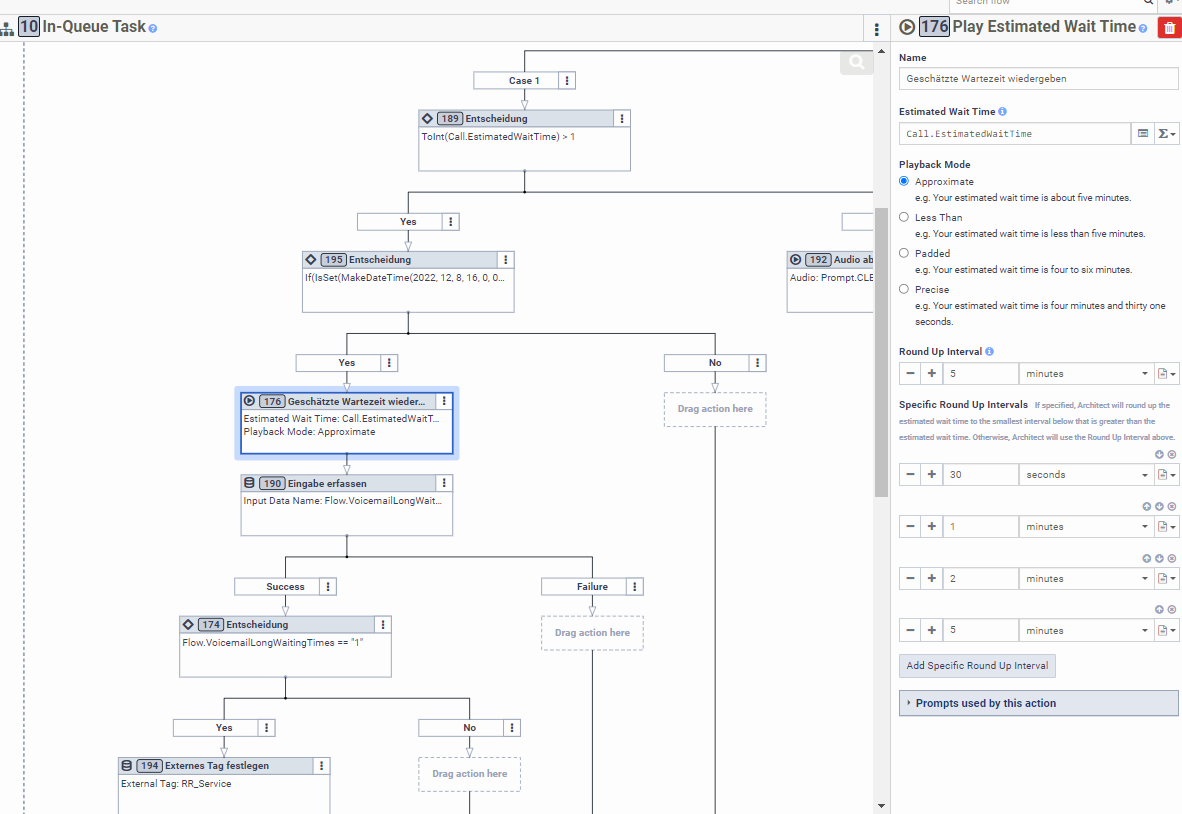Open expression mode dropdown for 30 seconds row
Viewport: 1182px width, 814px height.
coord(1166,474)
